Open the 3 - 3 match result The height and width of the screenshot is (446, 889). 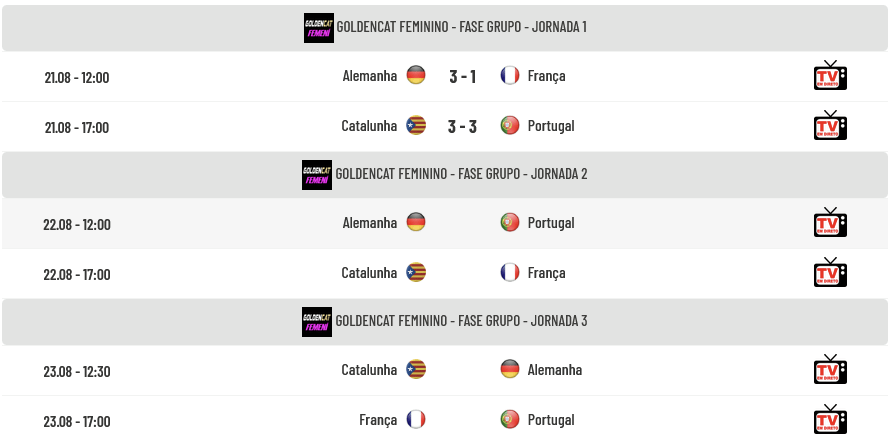pyautogui.click(x=462, y=126)
